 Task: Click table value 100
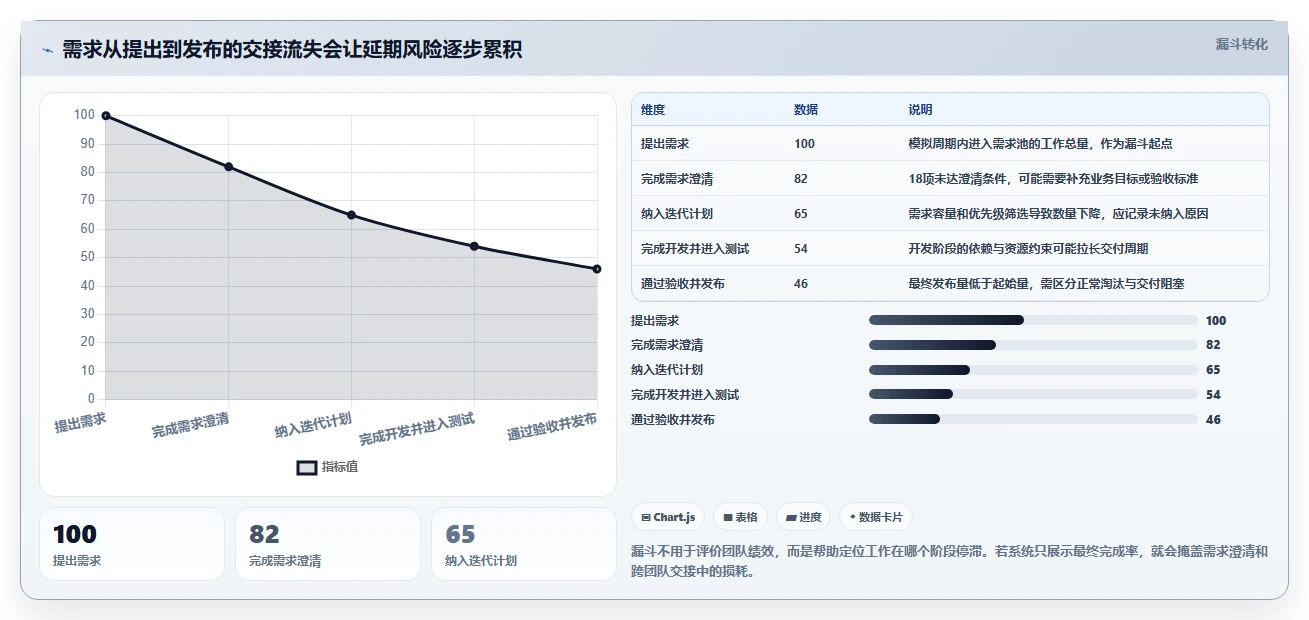pyautogui.click(x=804, y=144)
